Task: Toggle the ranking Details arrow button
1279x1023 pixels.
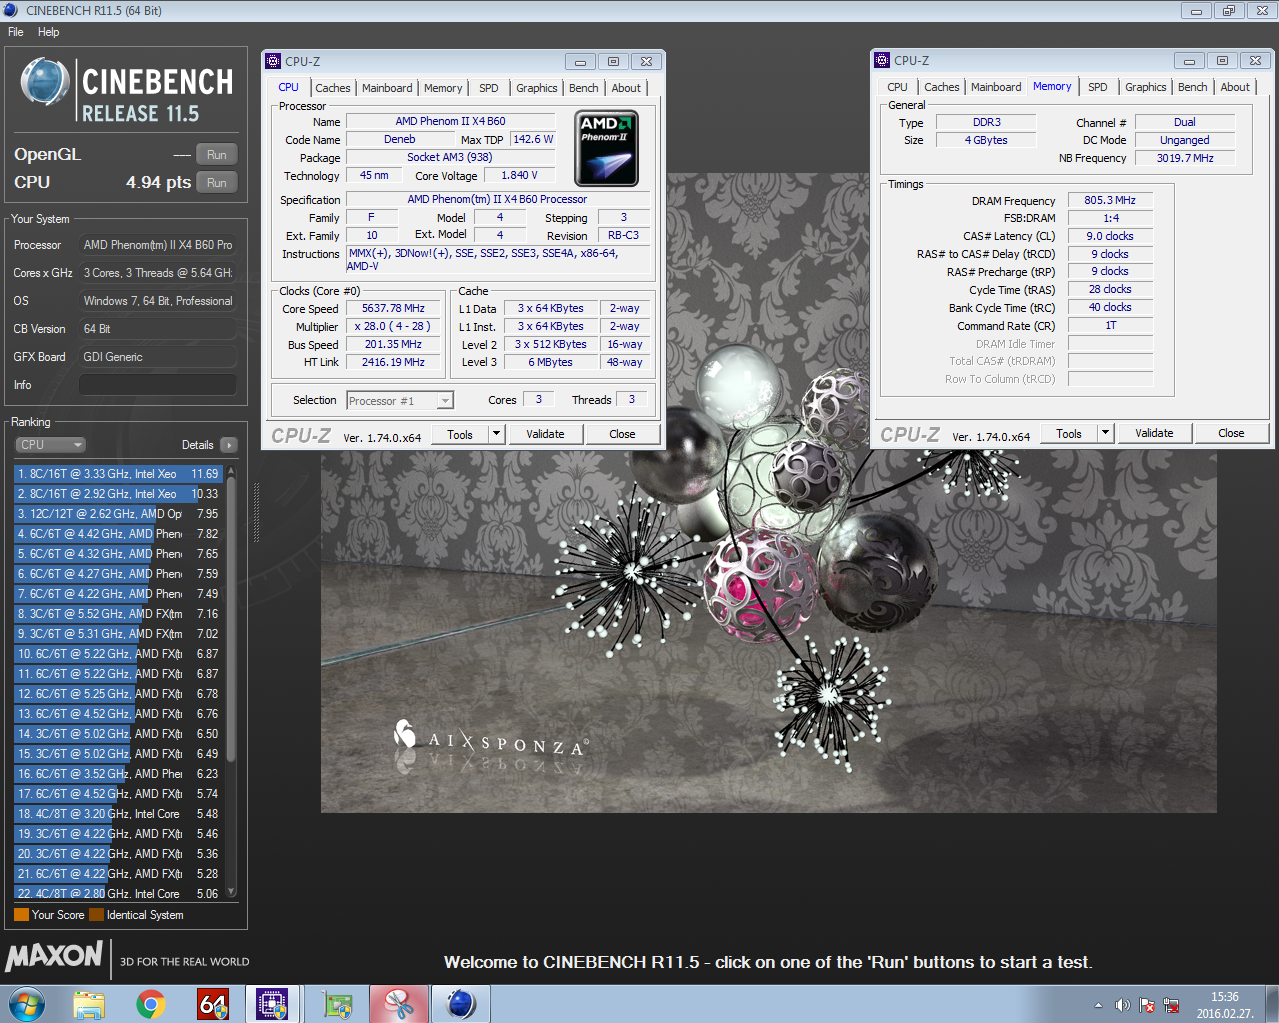Action: (x=229, y=445)
